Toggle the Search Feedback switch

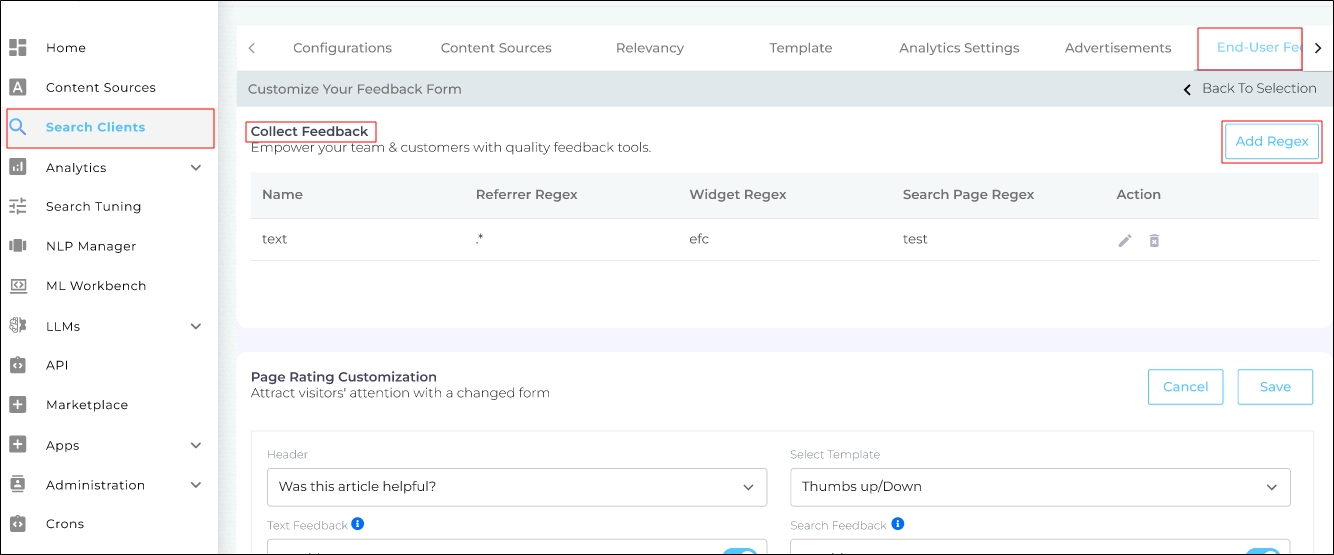pyautogui.click(x=1263, y=551)
